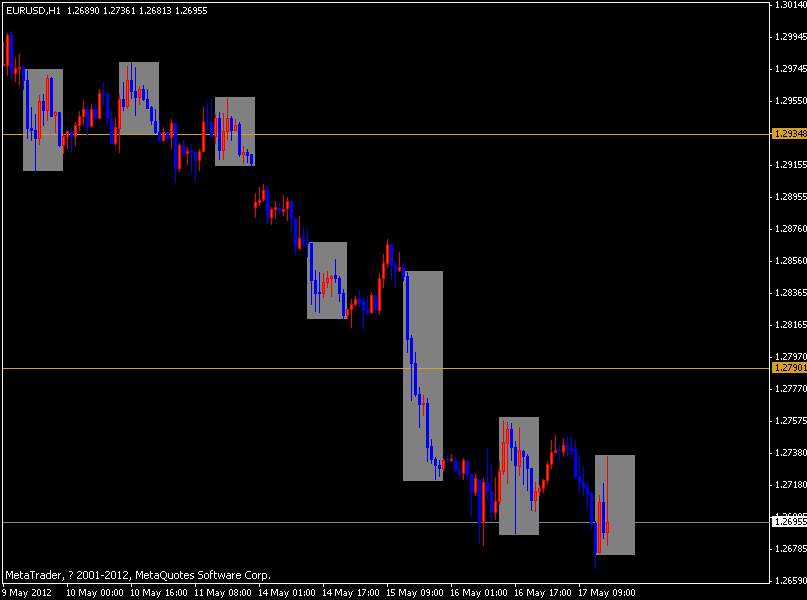Click the 15 May 09:00 time label

415,592
